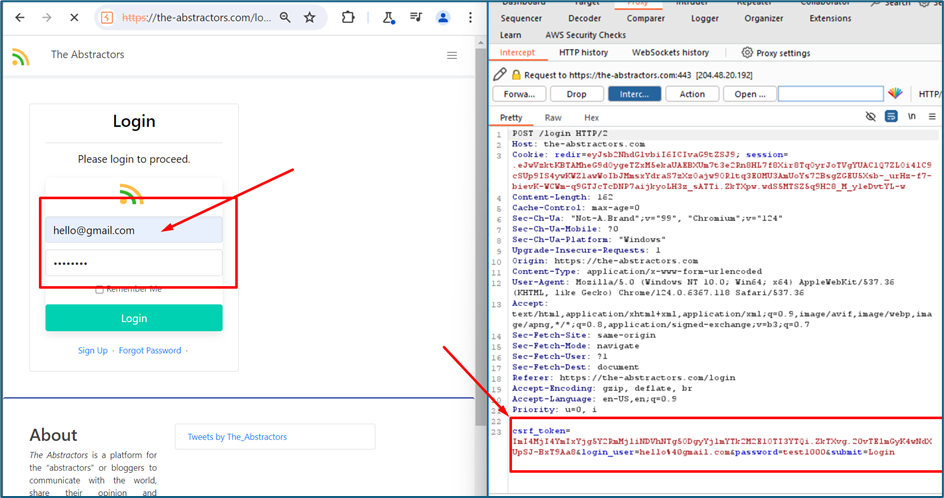Switch to Raw message view

coord(553,117)
